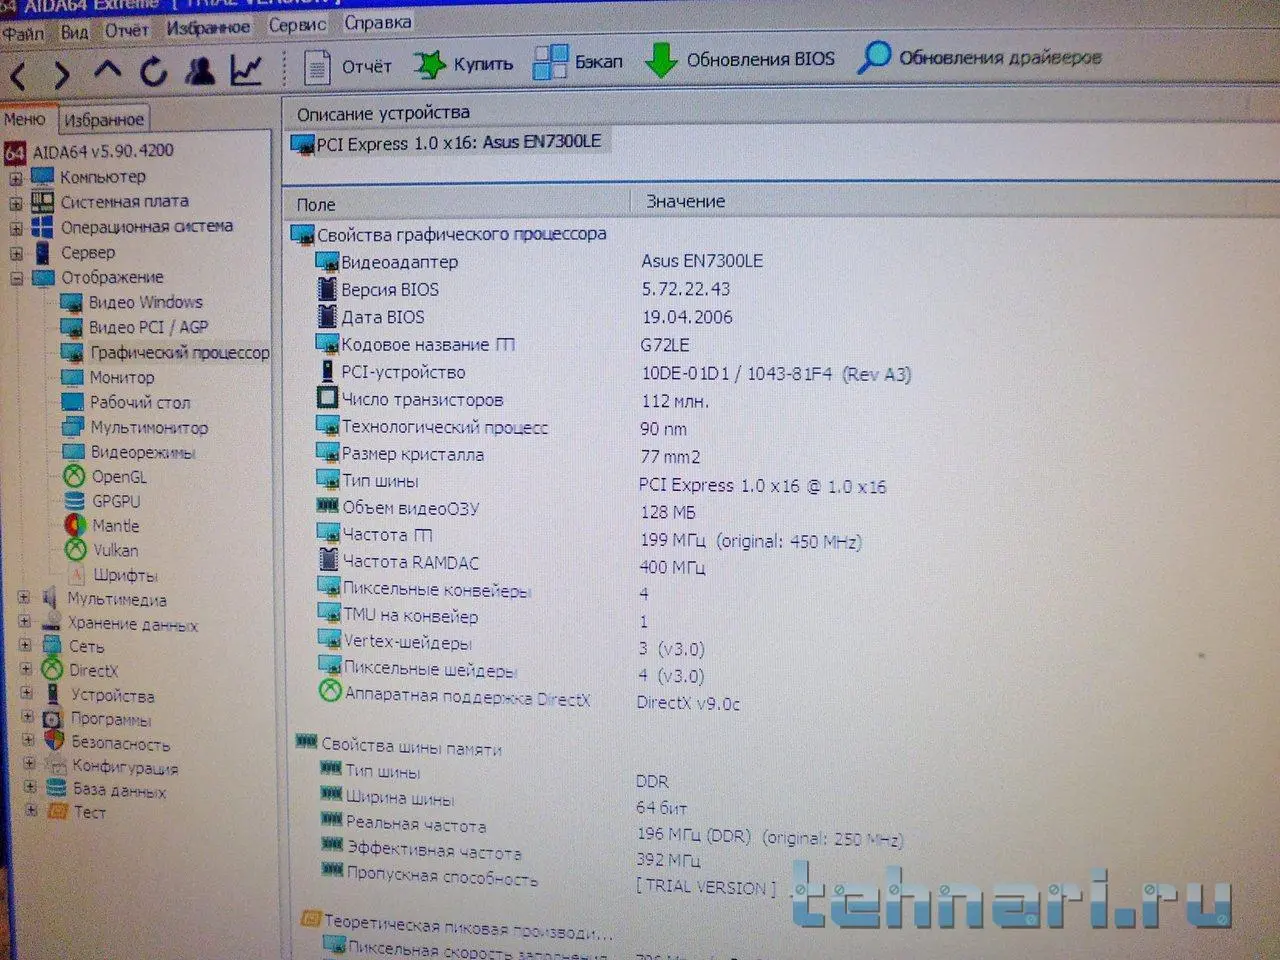Expand the Сеть tree node

click(25, 645)
